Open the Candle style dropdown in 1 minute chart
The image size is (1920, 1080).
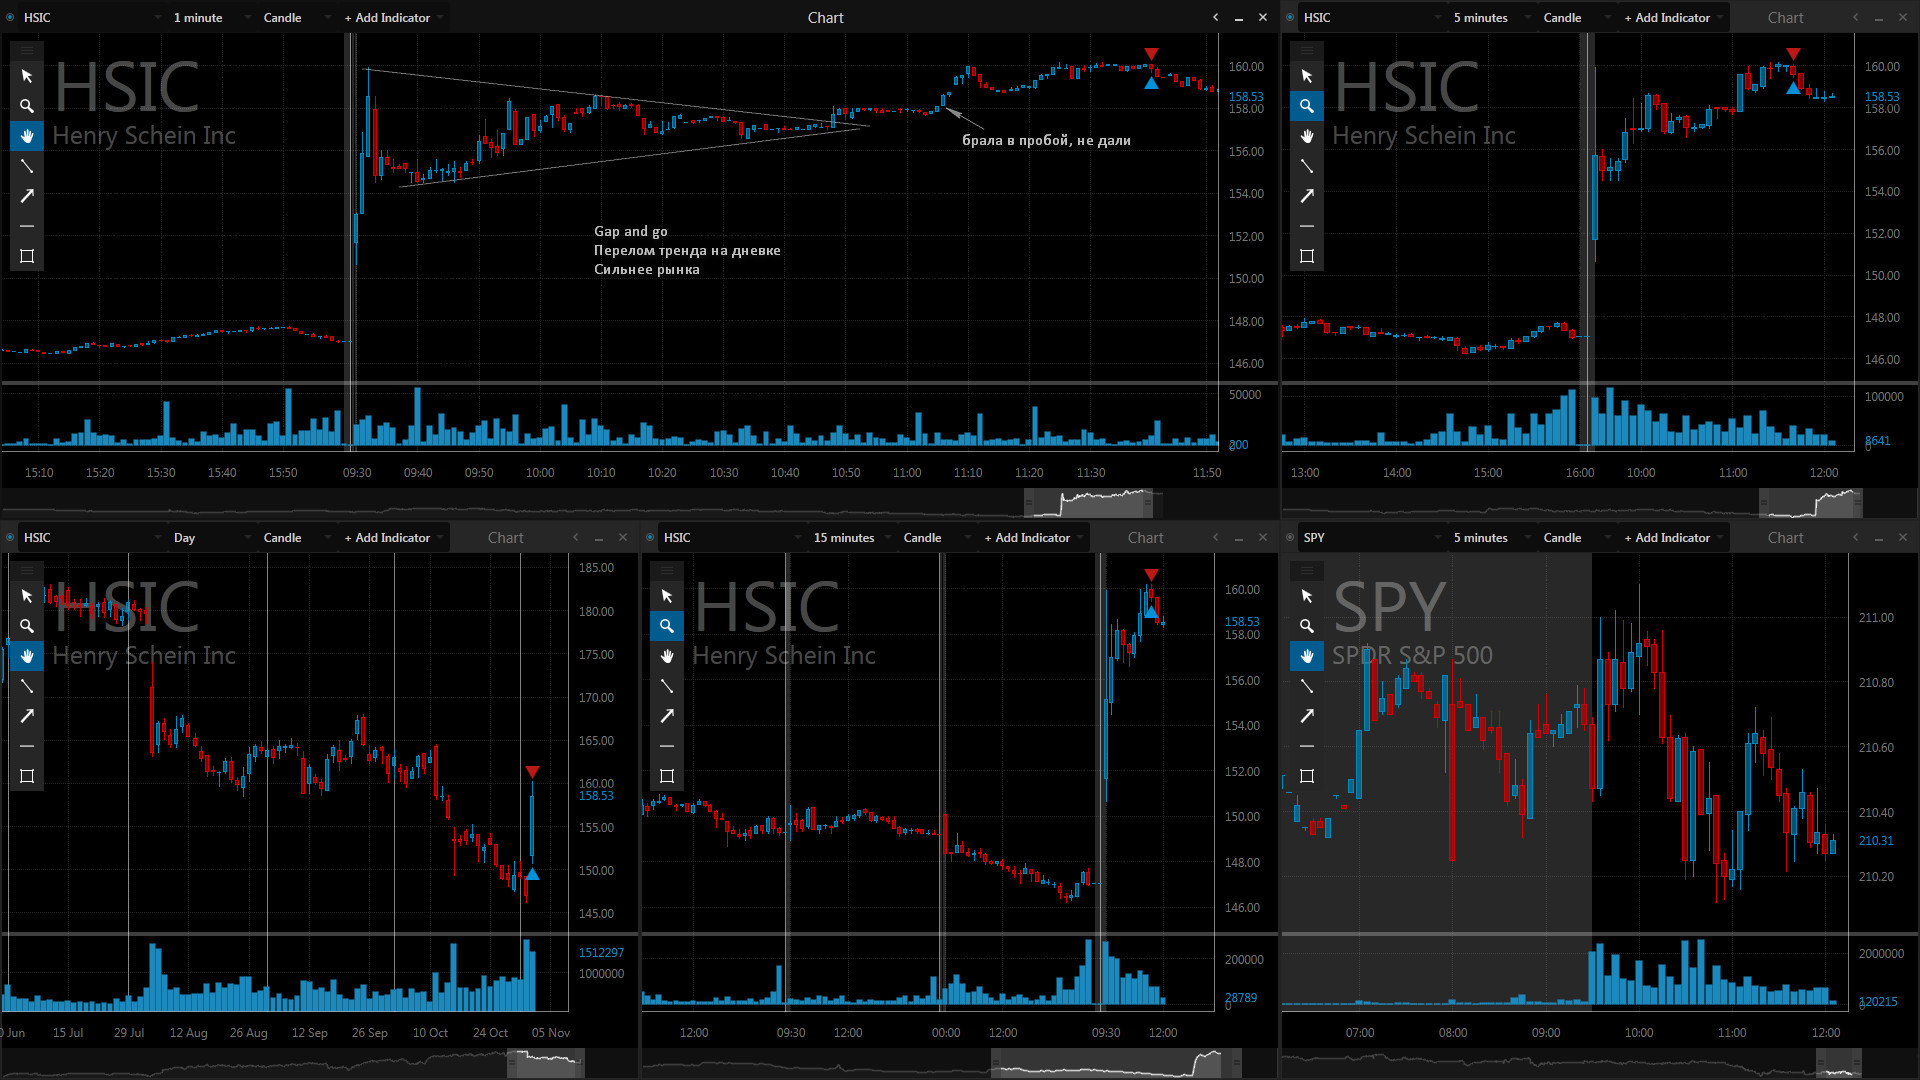coord(295,18)
